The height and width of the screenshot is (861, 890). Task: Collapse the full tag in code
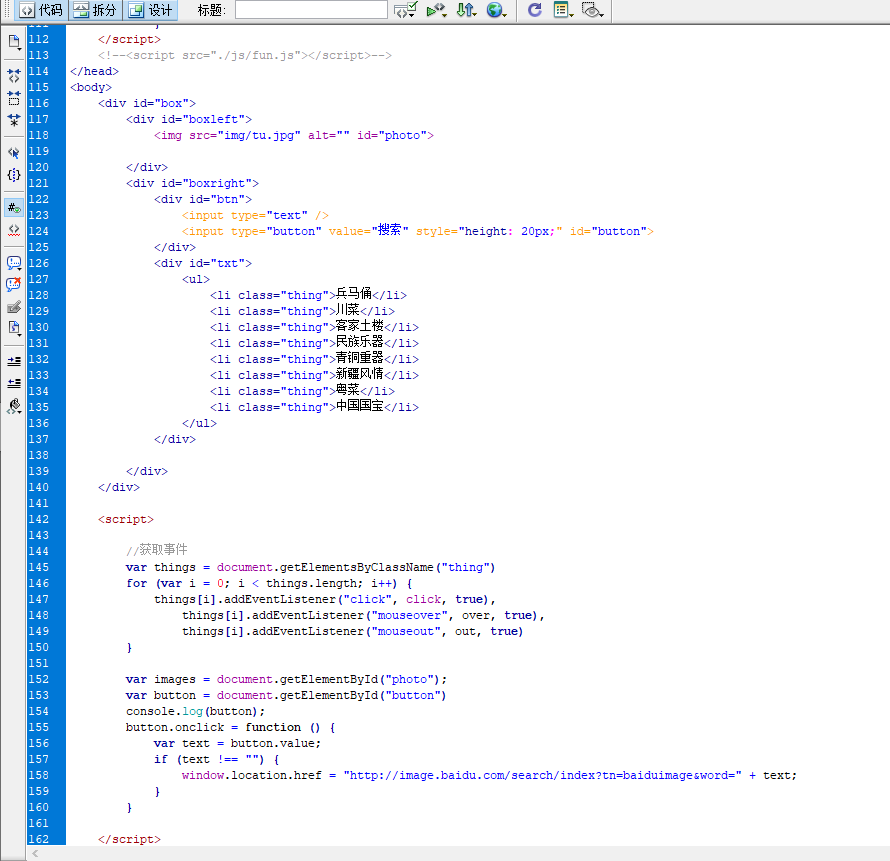[x=14, y=75]
